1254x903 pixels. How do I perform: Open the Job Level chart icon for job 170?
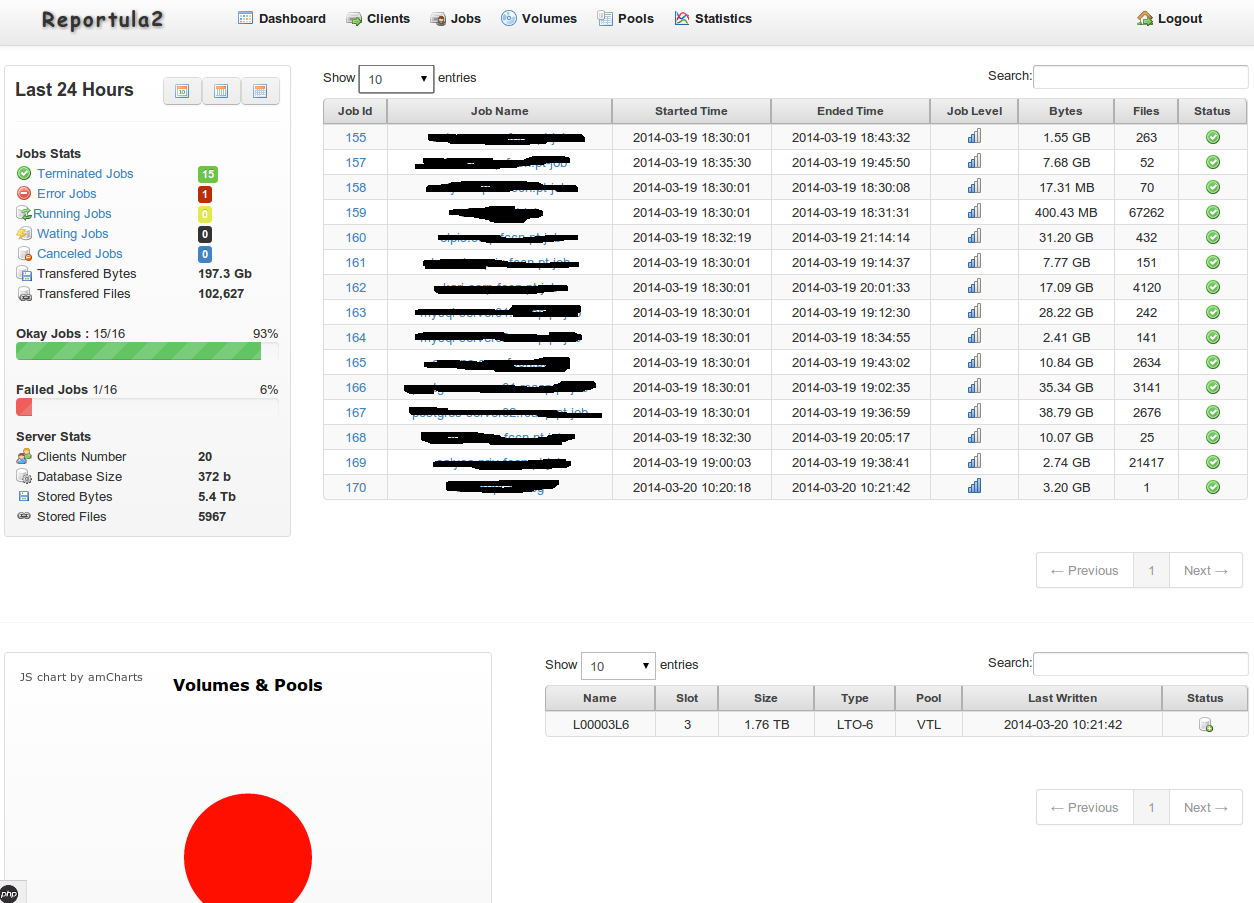[973, 486]
